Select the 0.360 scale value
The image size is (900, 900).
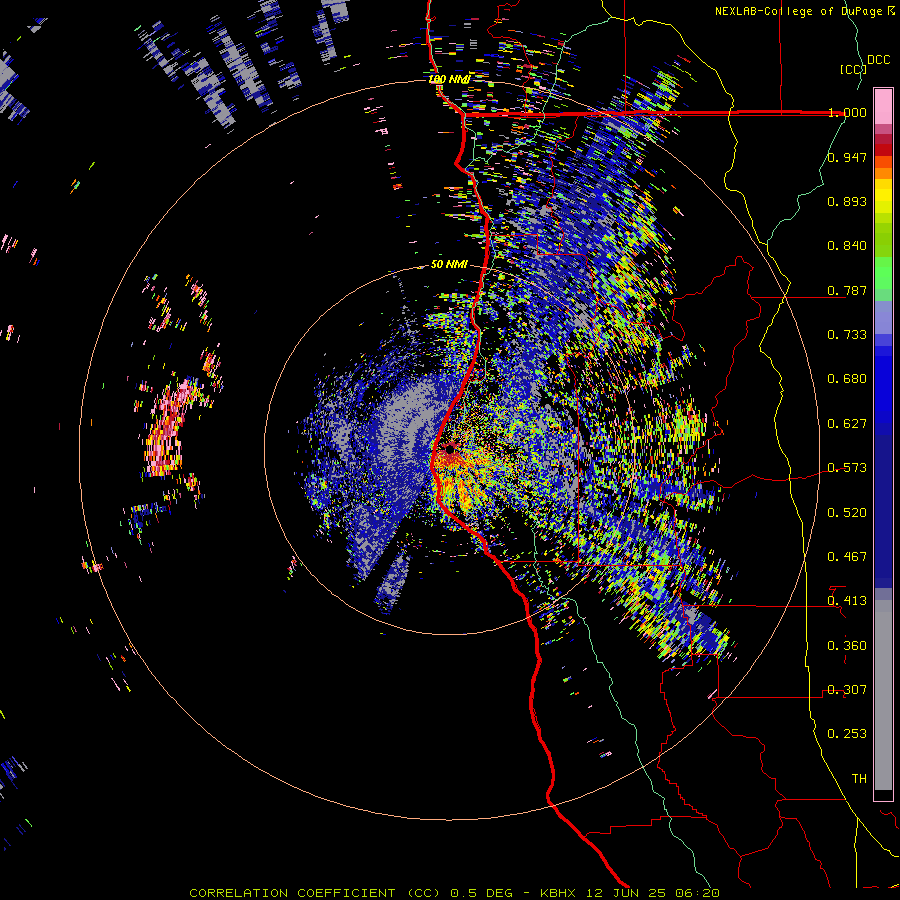tap(847, 646)
